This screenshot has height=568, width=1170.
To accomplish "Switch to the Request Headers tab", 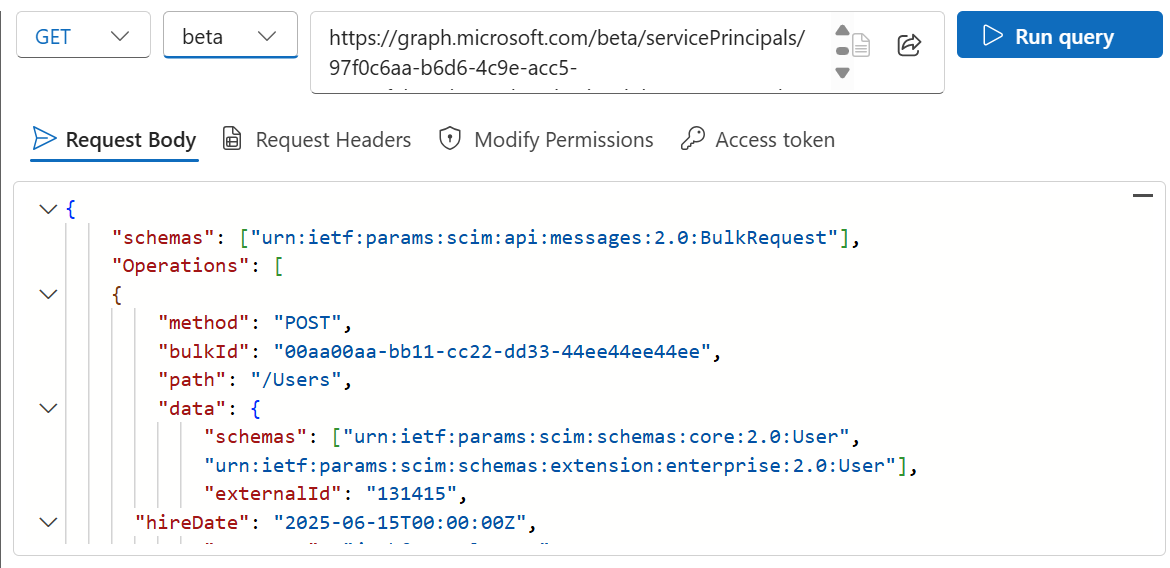I will [316, 140].
